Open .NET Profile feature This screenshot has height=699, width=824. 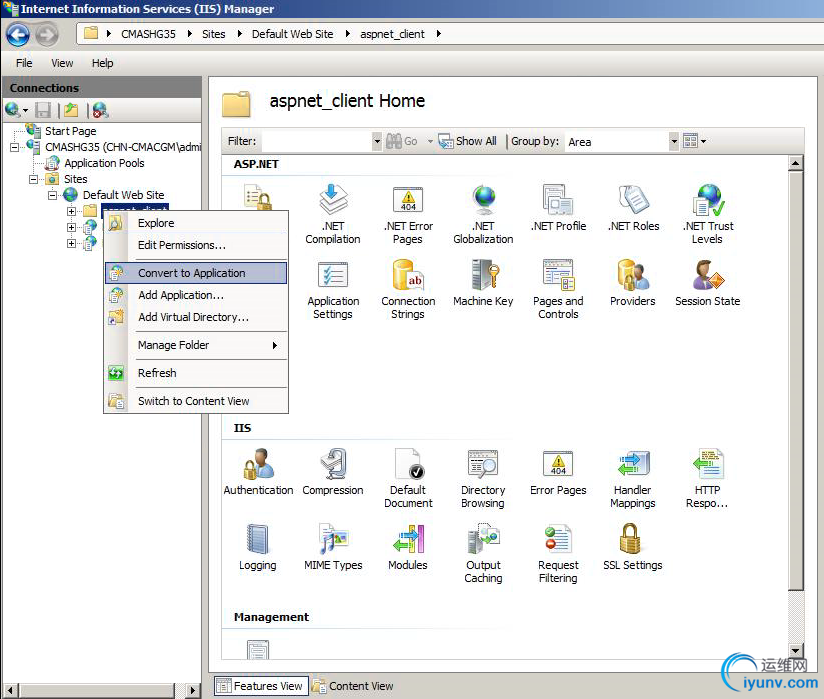pyautogui.click(x=558, y=208)
